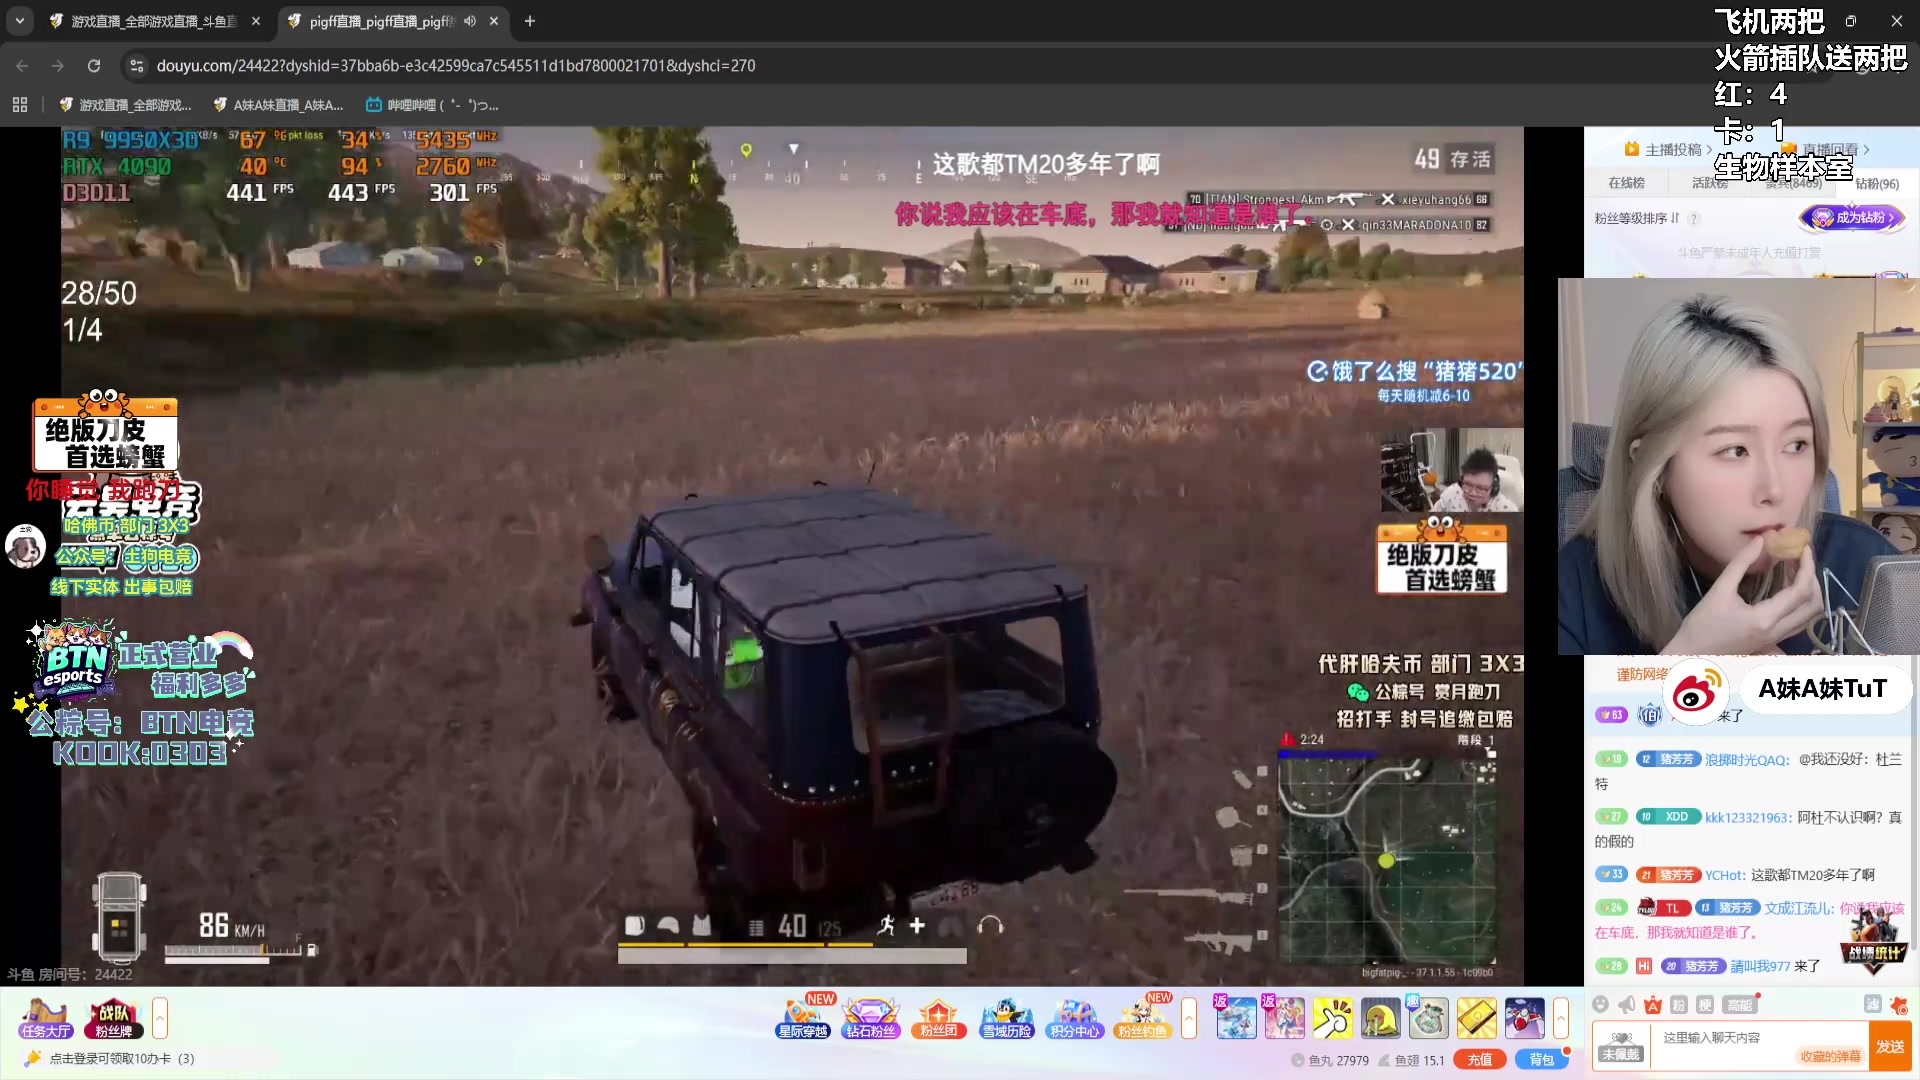The height and width of the screenshot is (1080, 1920).
Task: Switch to the 钻粉(96) tab
Action: point(1877,184)
